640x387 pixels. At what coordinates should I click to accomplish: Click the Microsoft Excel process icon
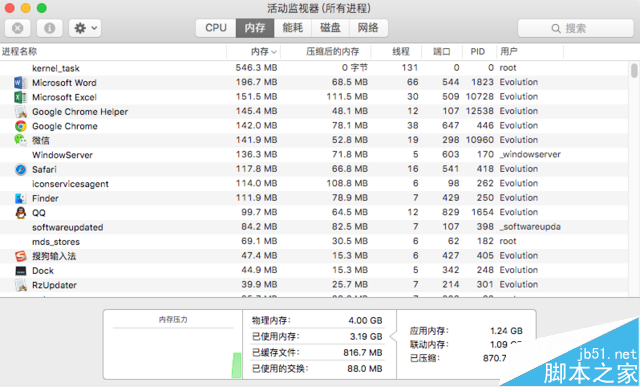(x=20, y=97)
